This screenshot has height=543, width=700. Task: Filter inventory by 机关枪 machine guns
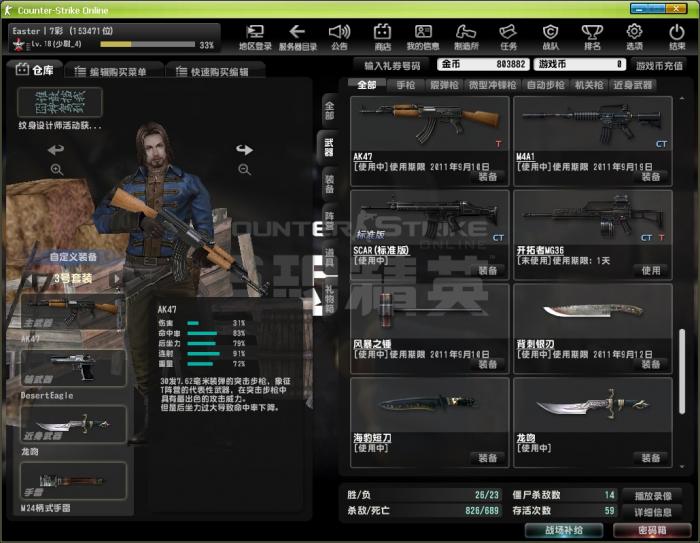coord(588,85)
